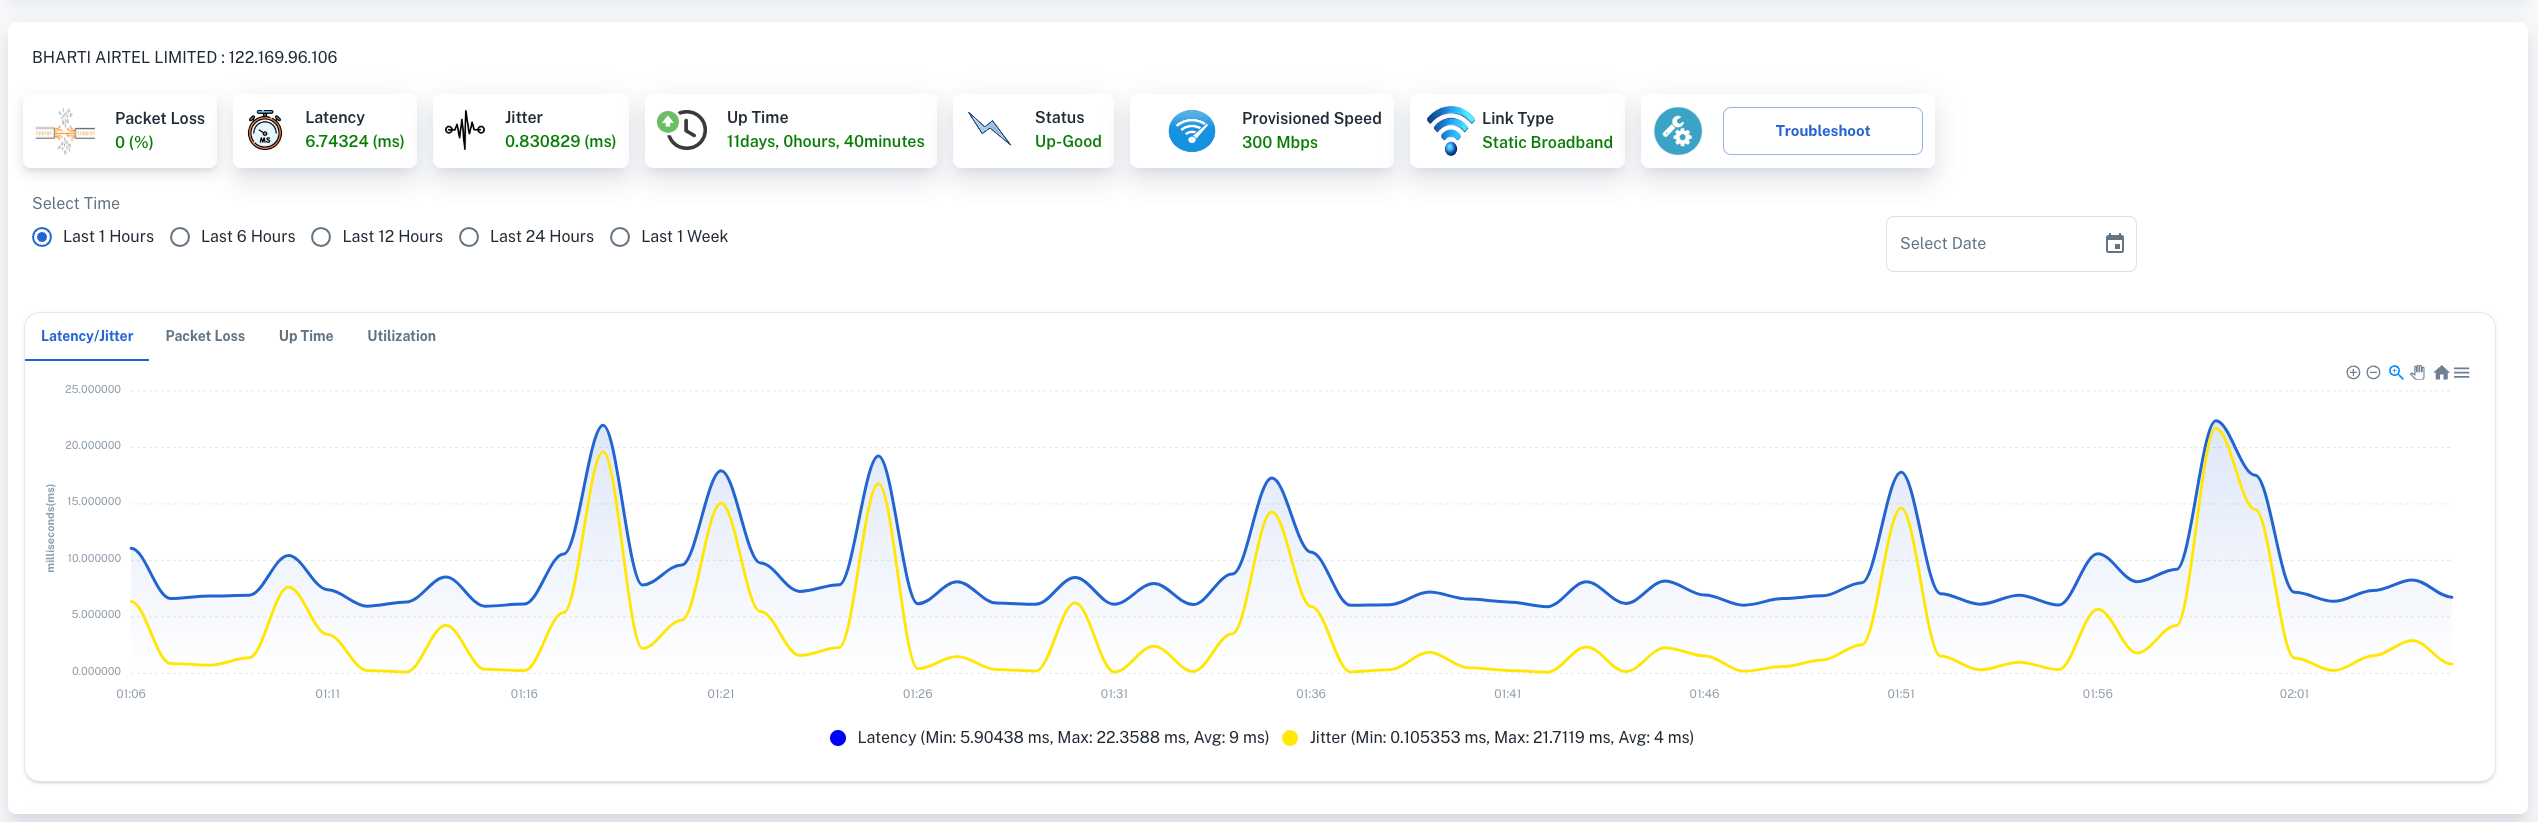This screenshot has height=822, width=2538.
Task: Reset chart zoom with home icon
Action: (2441, 373)
